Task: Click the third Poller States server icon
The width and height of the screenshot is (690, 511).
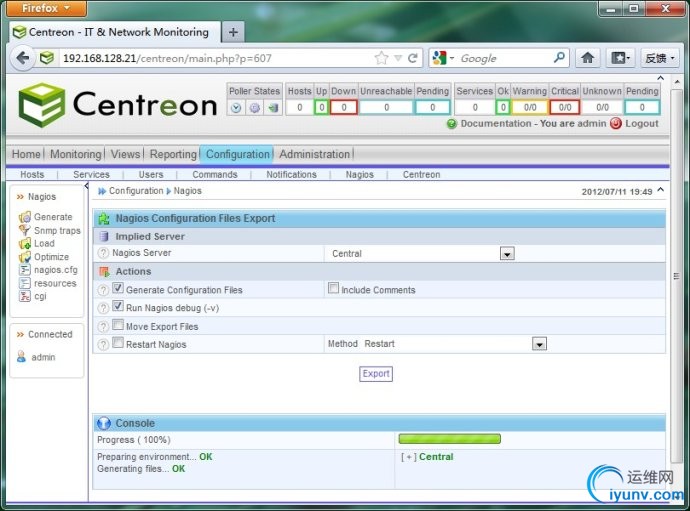Action: (273, 107)
